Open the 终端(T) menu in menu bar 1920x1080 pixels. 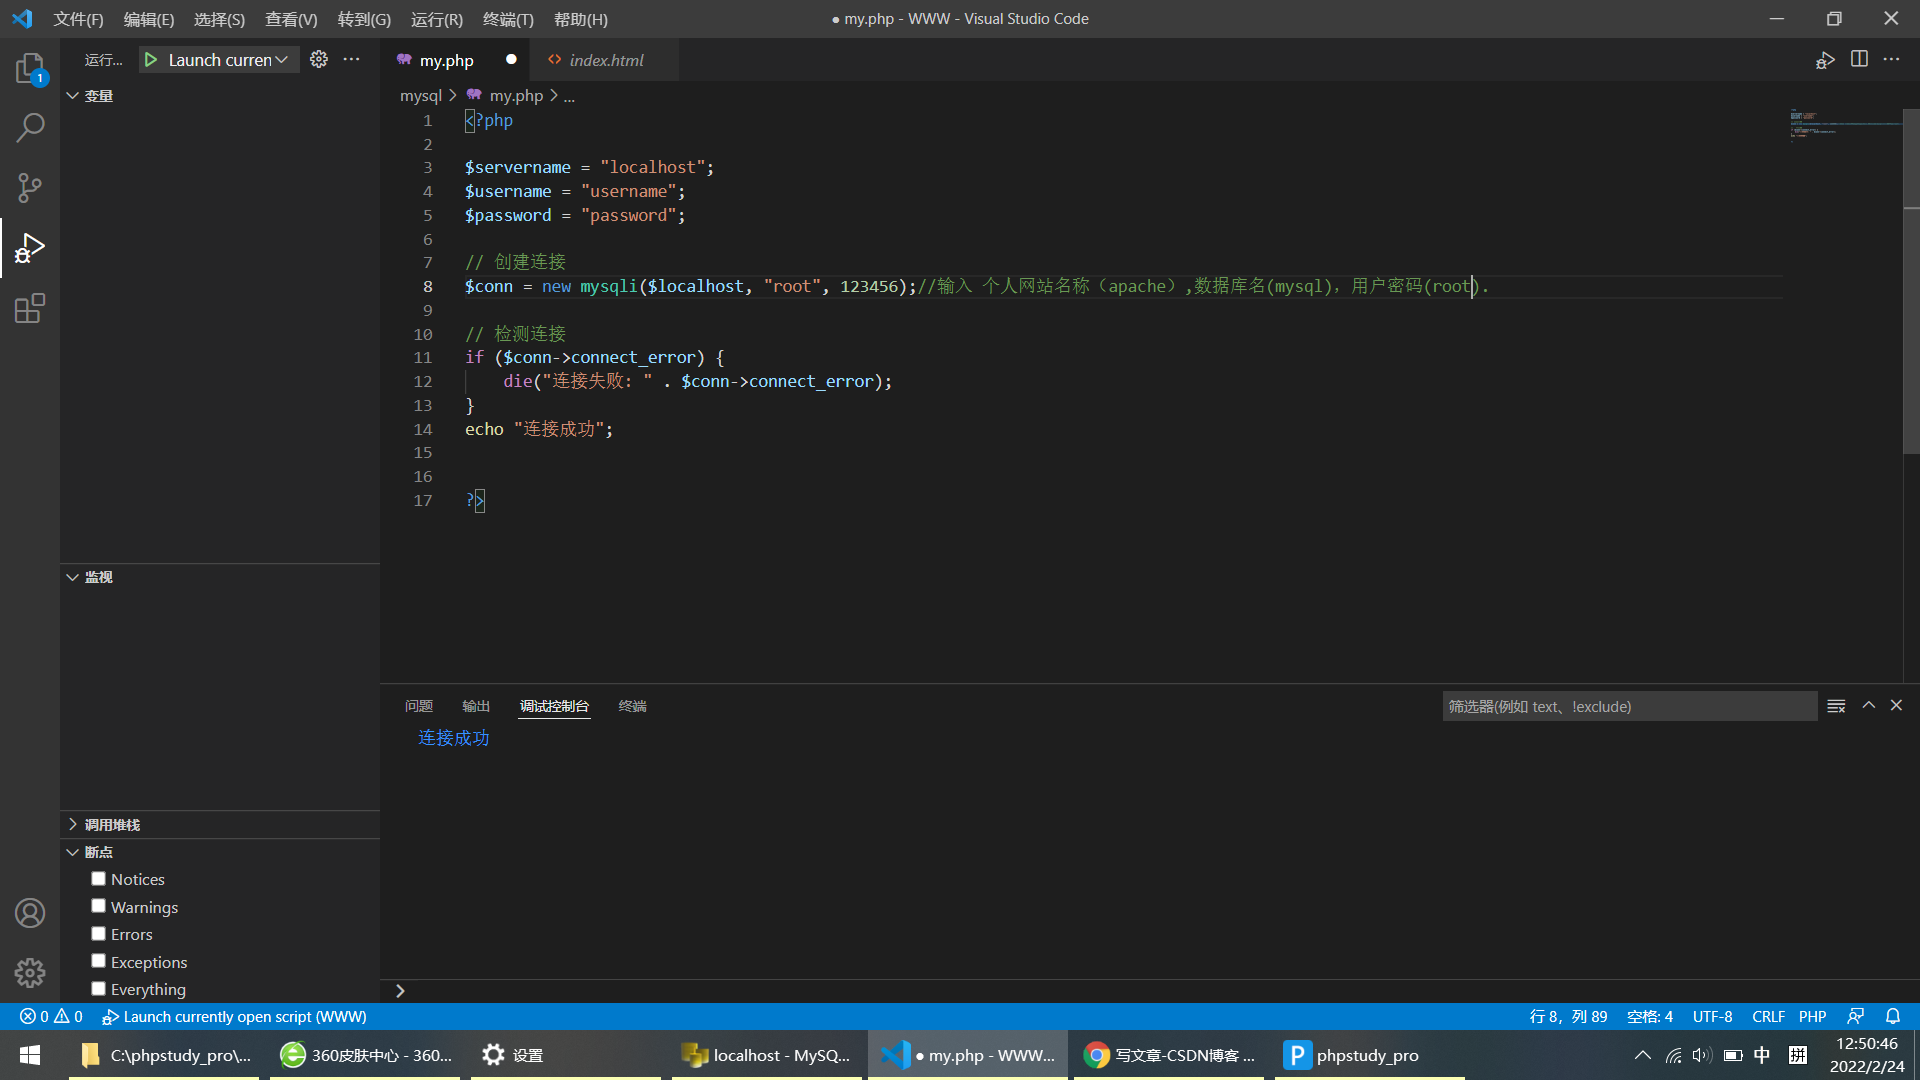(508, 19)
